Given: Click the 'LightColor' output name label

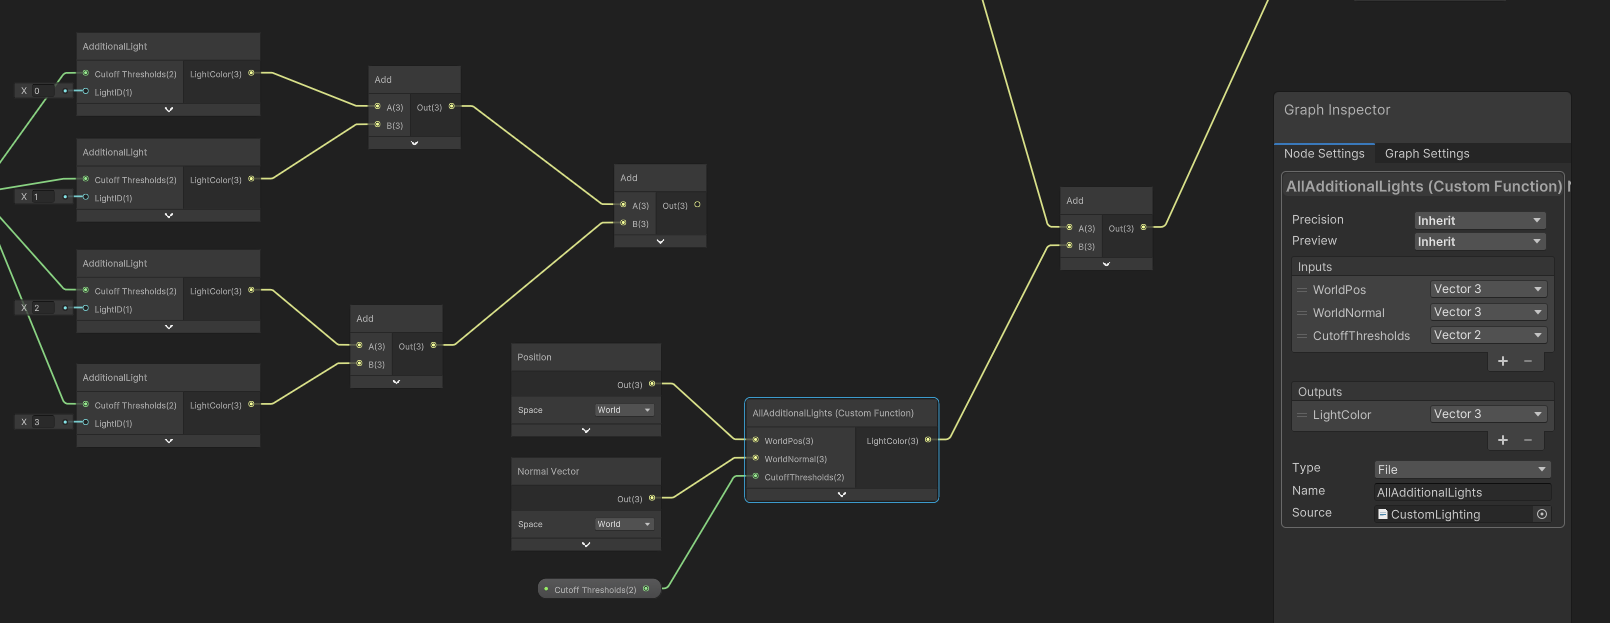Looking at the screenshot, I should [x=1342, y=415].
